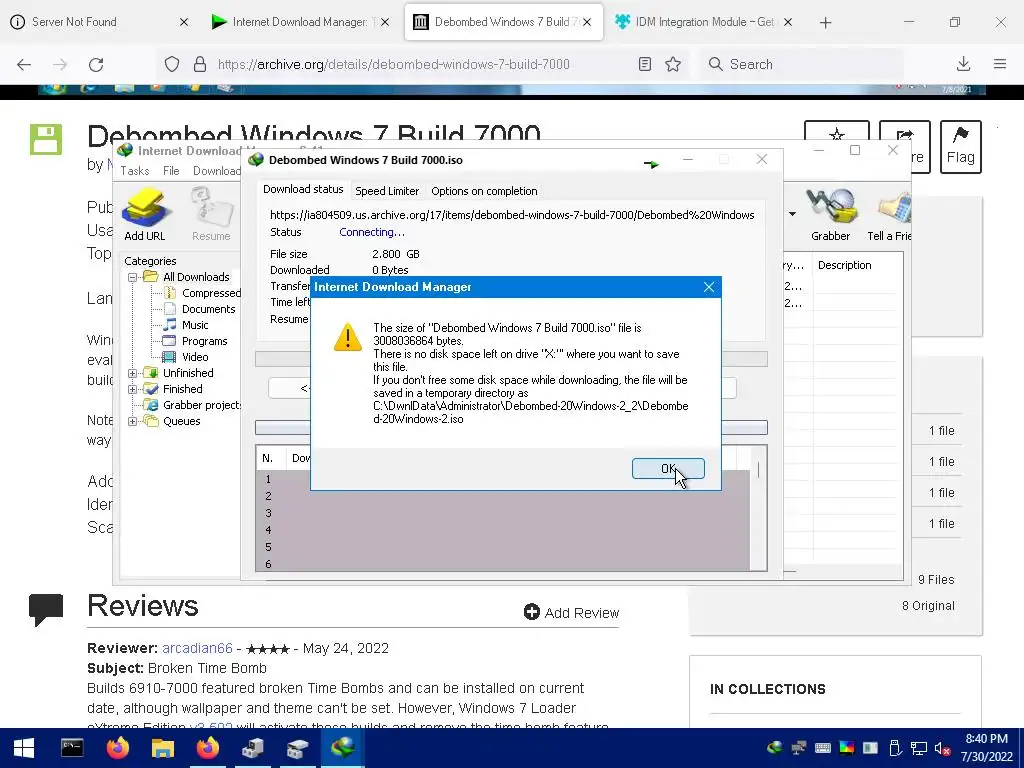
Task: Click the IDM icon in the taskbar
Action: click(x=342, y=748)
